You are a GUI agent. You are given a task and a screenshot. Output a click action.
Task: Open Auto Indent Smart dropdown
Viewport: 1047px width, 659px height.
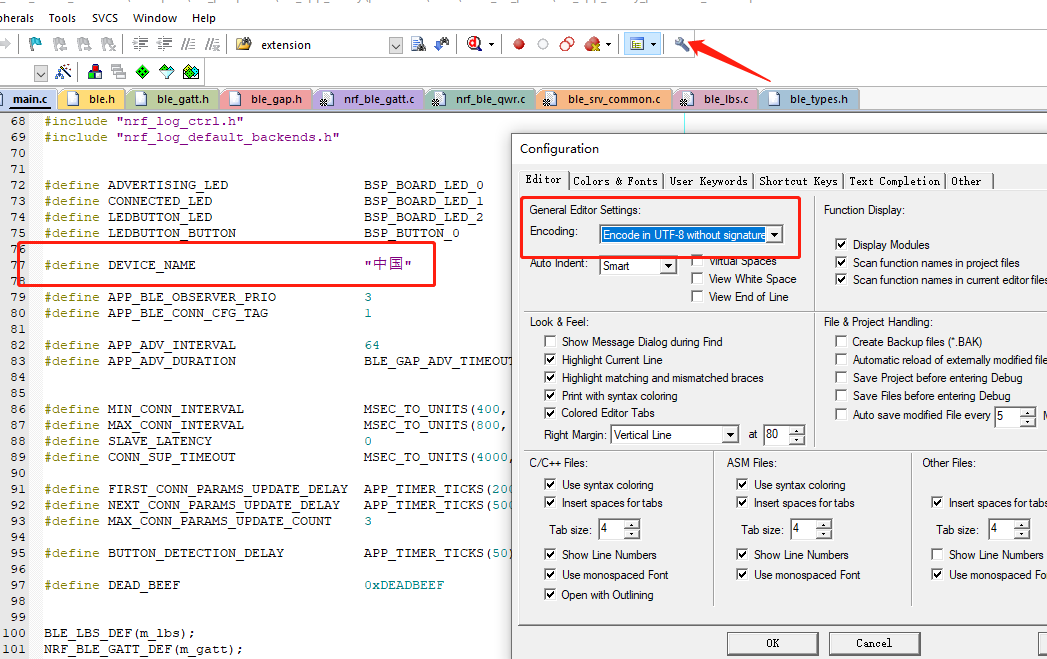(668, 266)
